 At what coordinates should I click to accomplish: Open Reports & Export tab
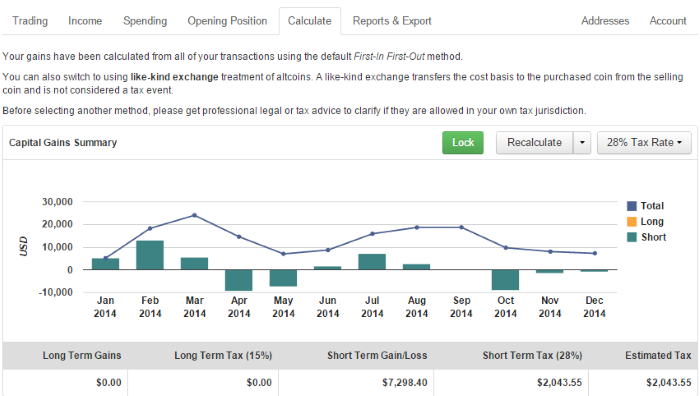coord(392,21)
